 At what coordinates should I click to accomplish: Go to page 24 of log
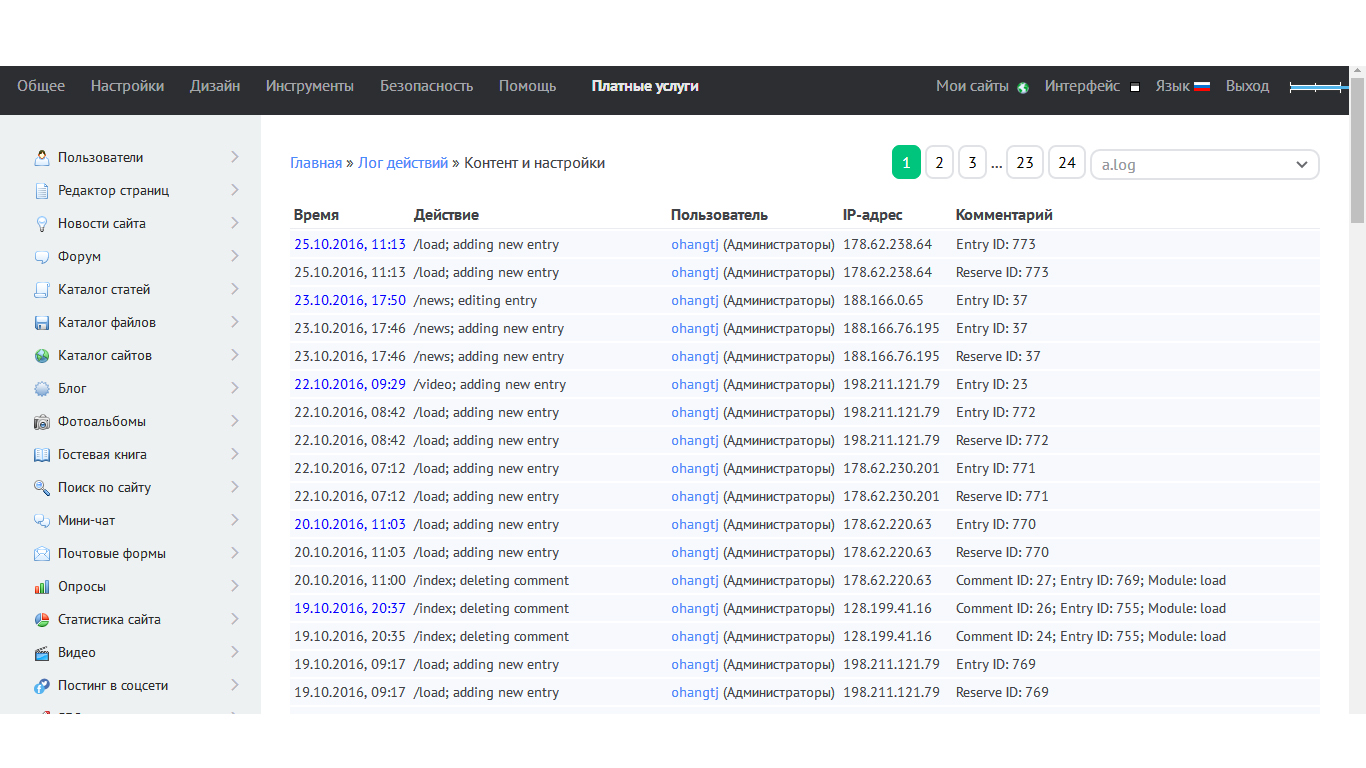1066,162
